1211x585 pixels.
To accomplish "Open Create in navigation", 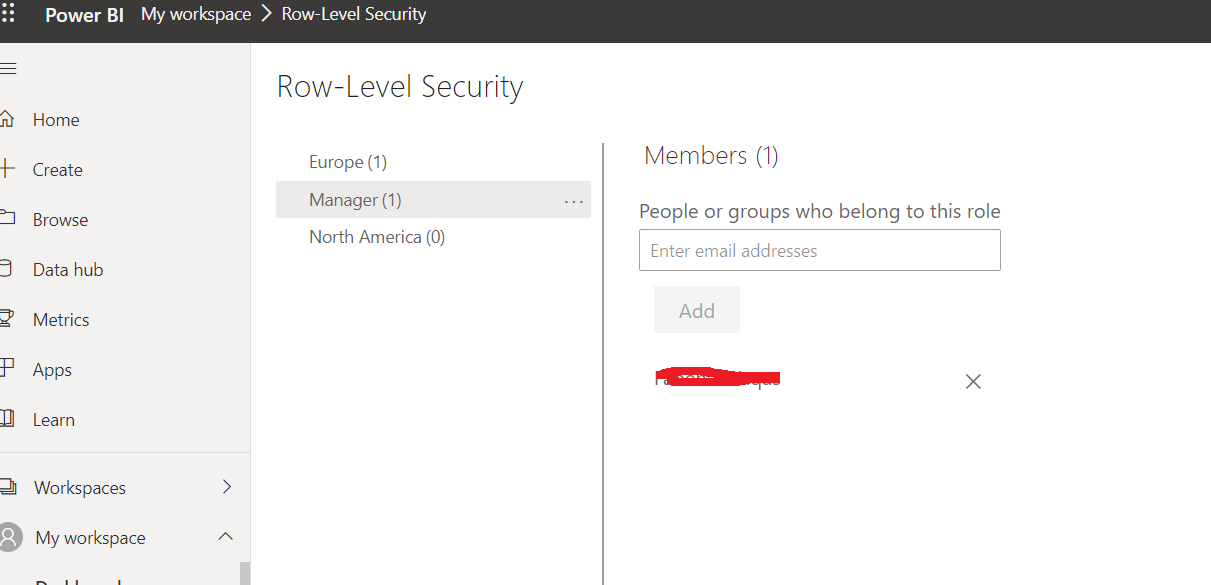I will tap(57, 170).
